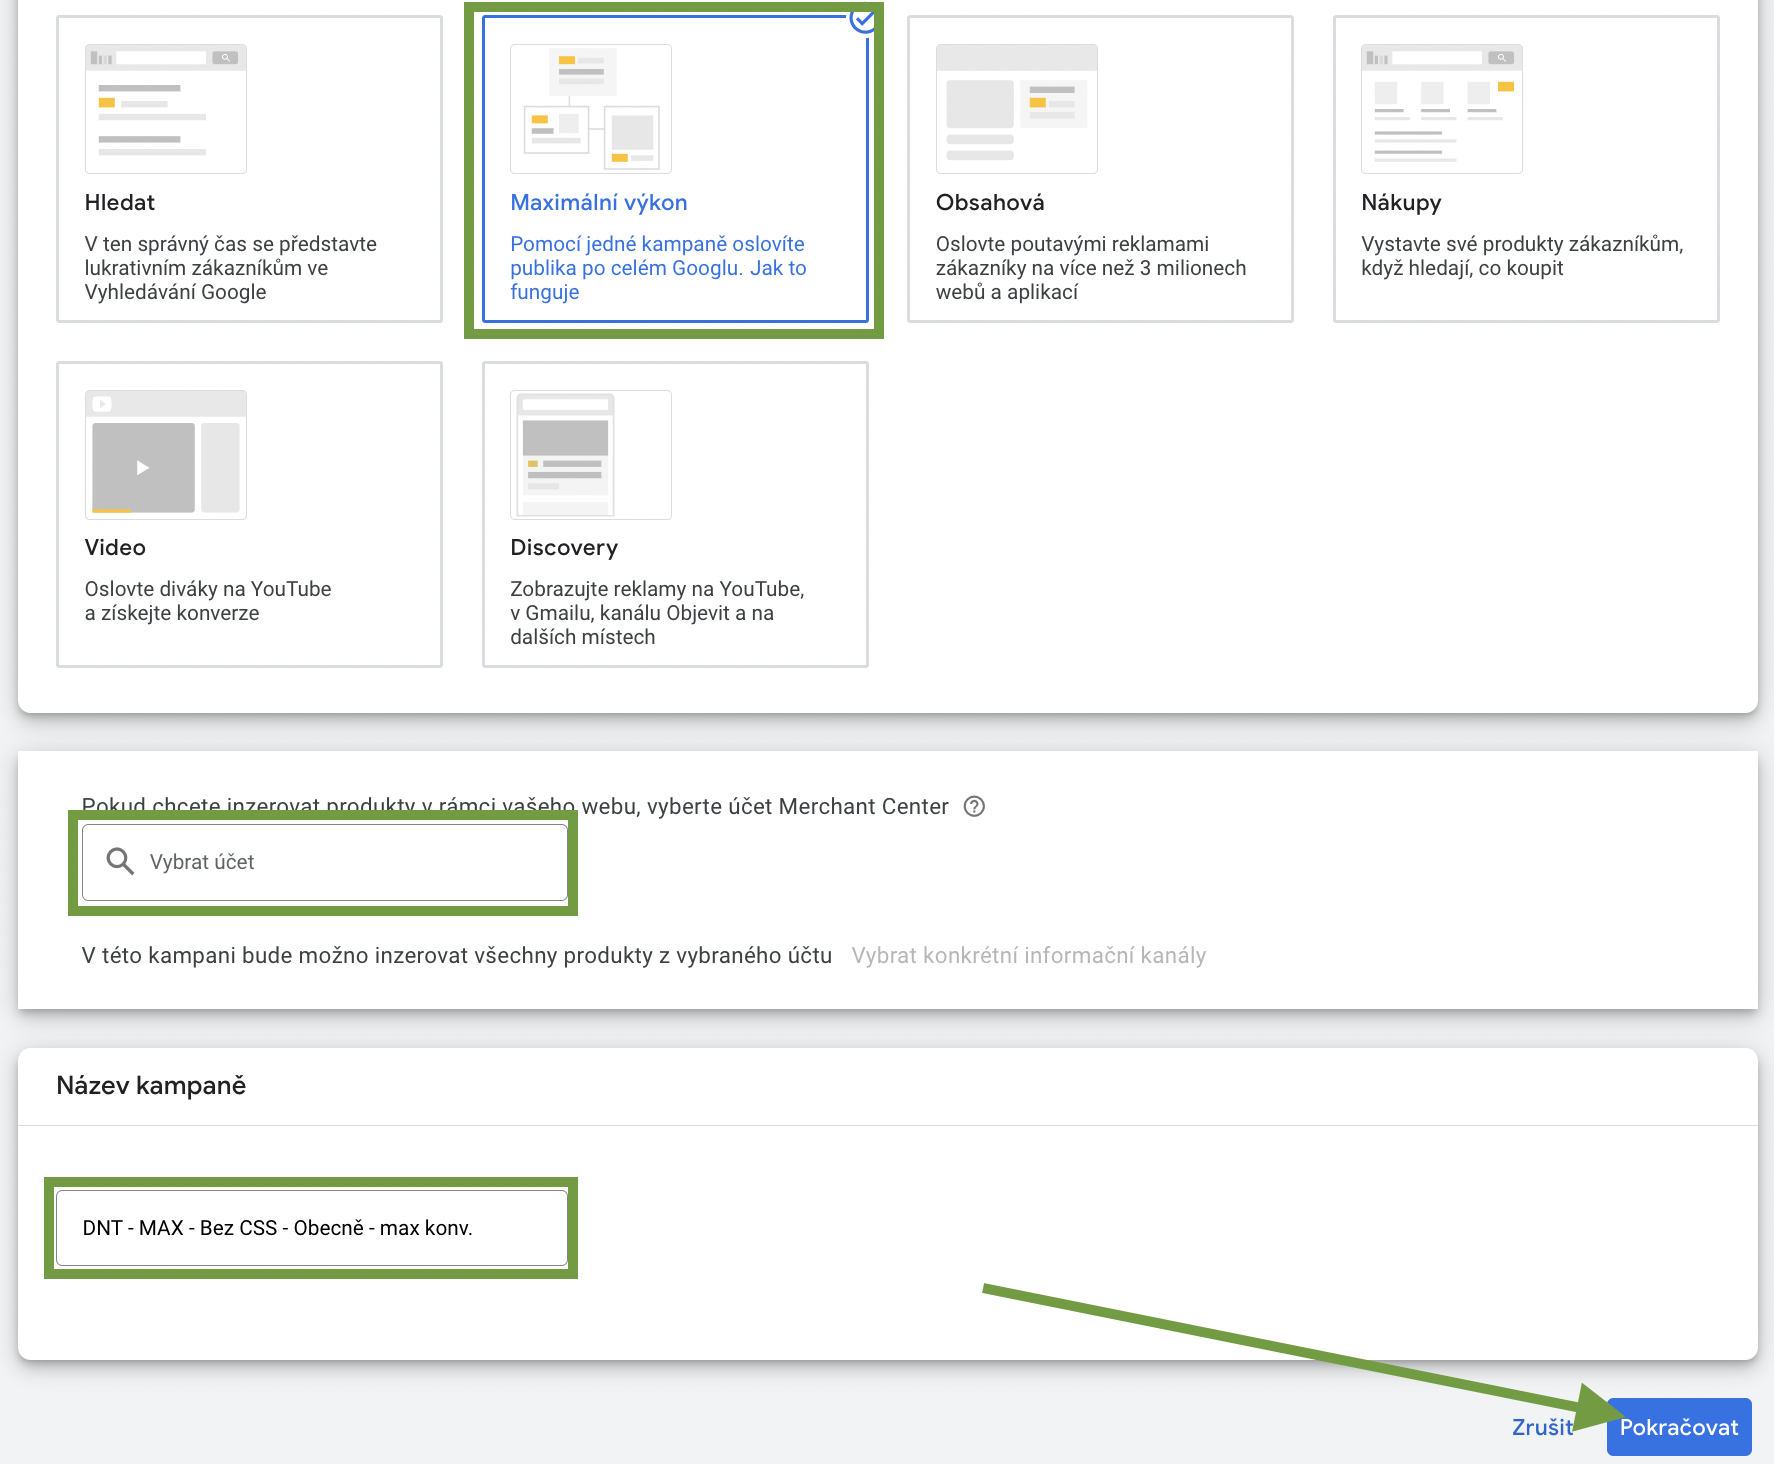Click the Discovery campaign type illustration

(x=590, y=455)
